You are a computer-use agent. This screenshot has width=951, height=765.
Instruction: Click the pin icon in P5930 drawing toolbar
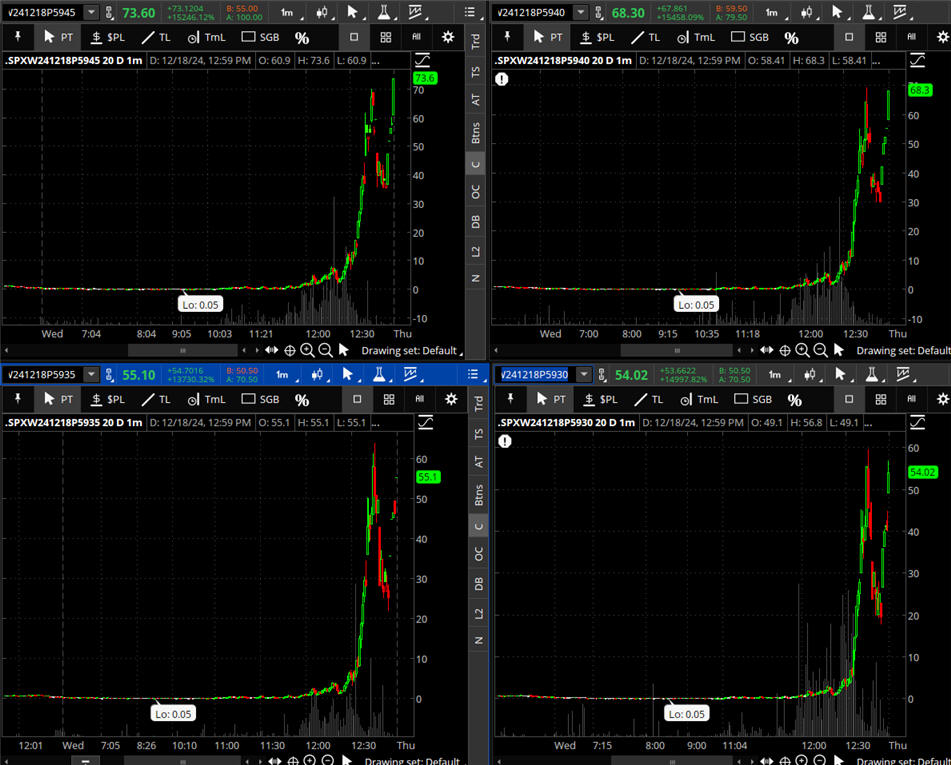(511, 399)
